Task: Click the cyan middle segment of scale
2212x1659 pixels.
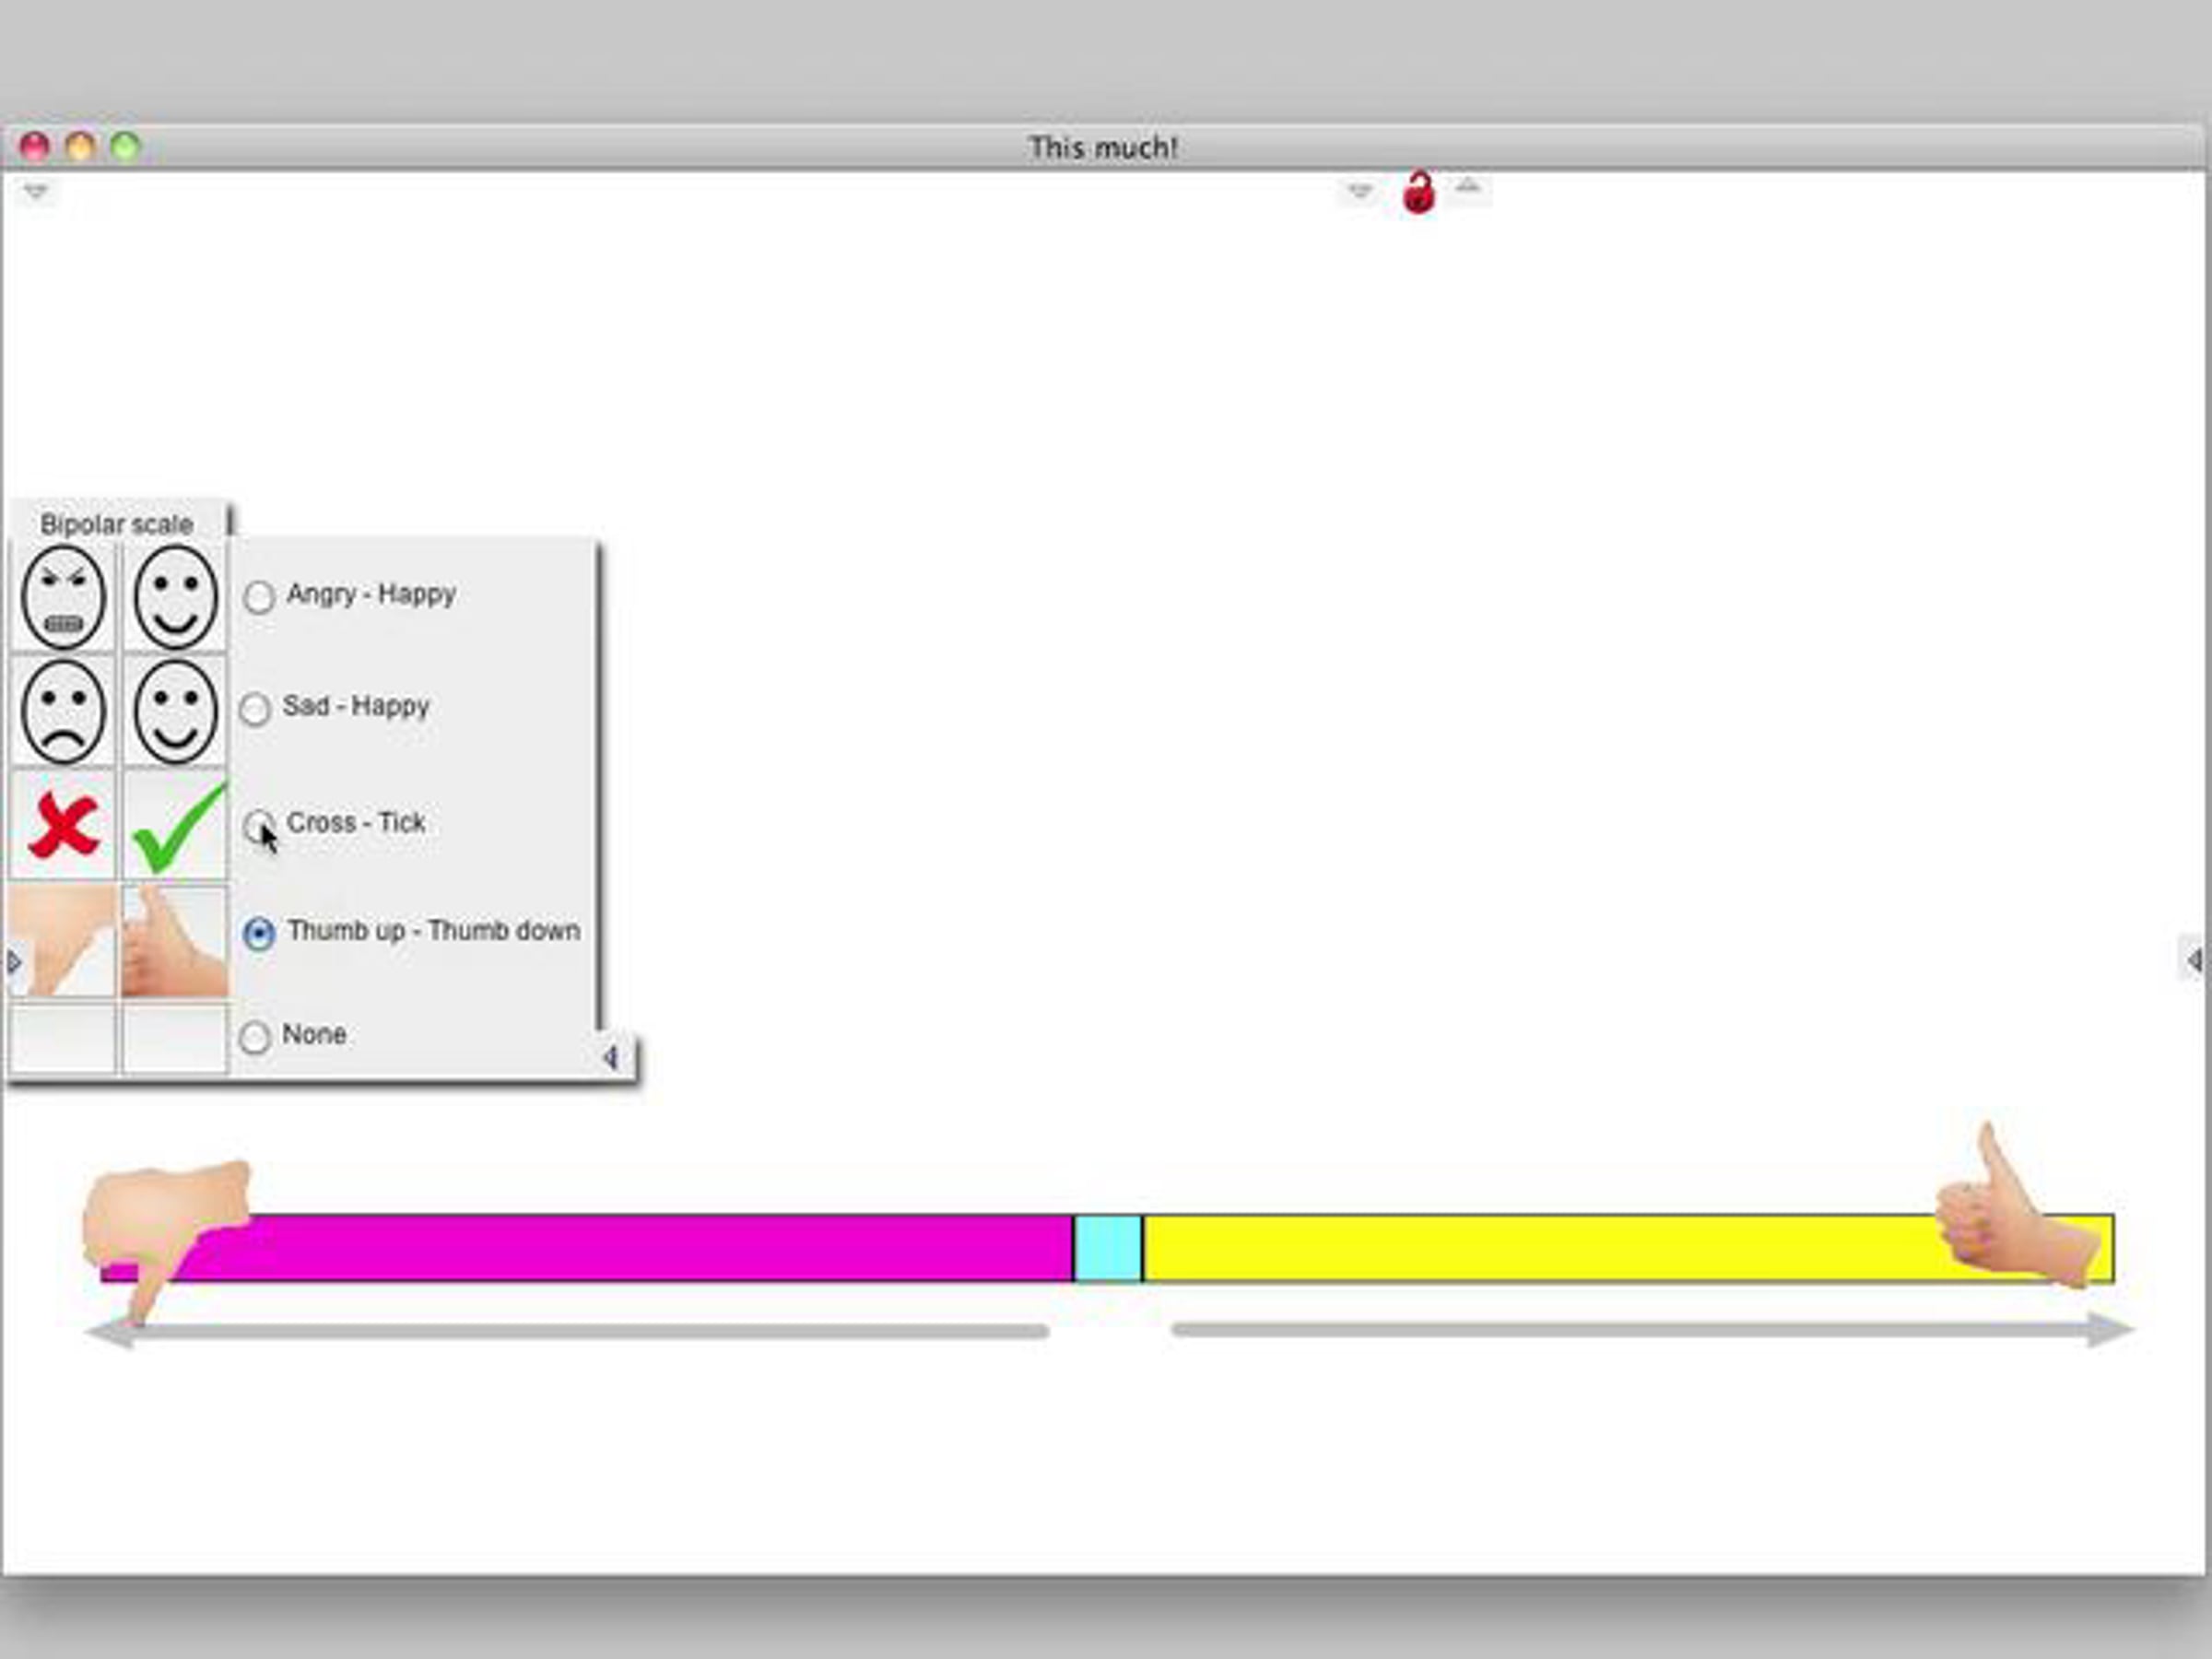Action: coord(1107,1247)
